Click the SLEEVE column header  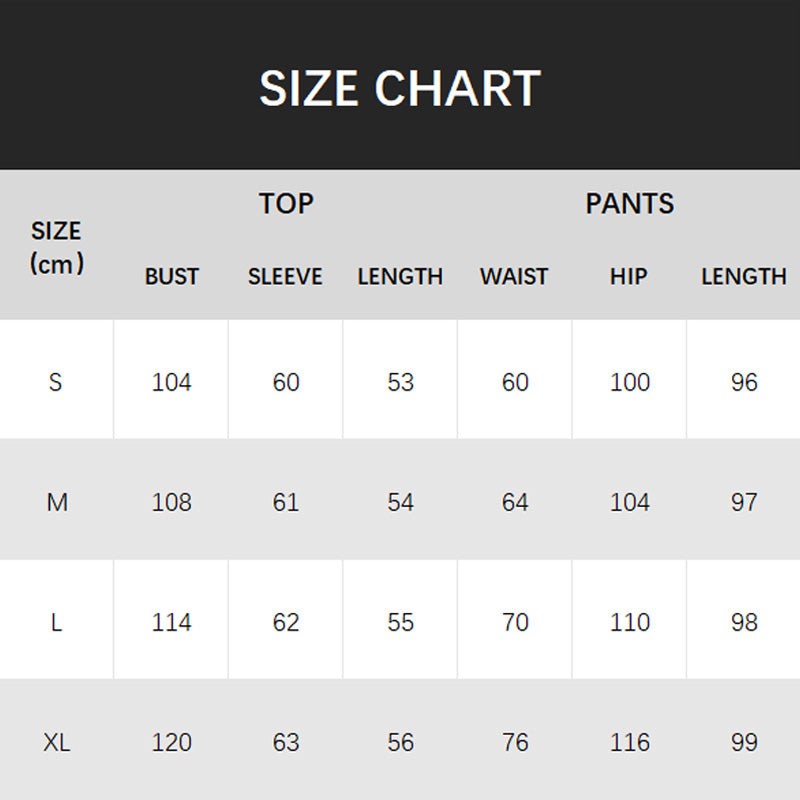point(286,276)
